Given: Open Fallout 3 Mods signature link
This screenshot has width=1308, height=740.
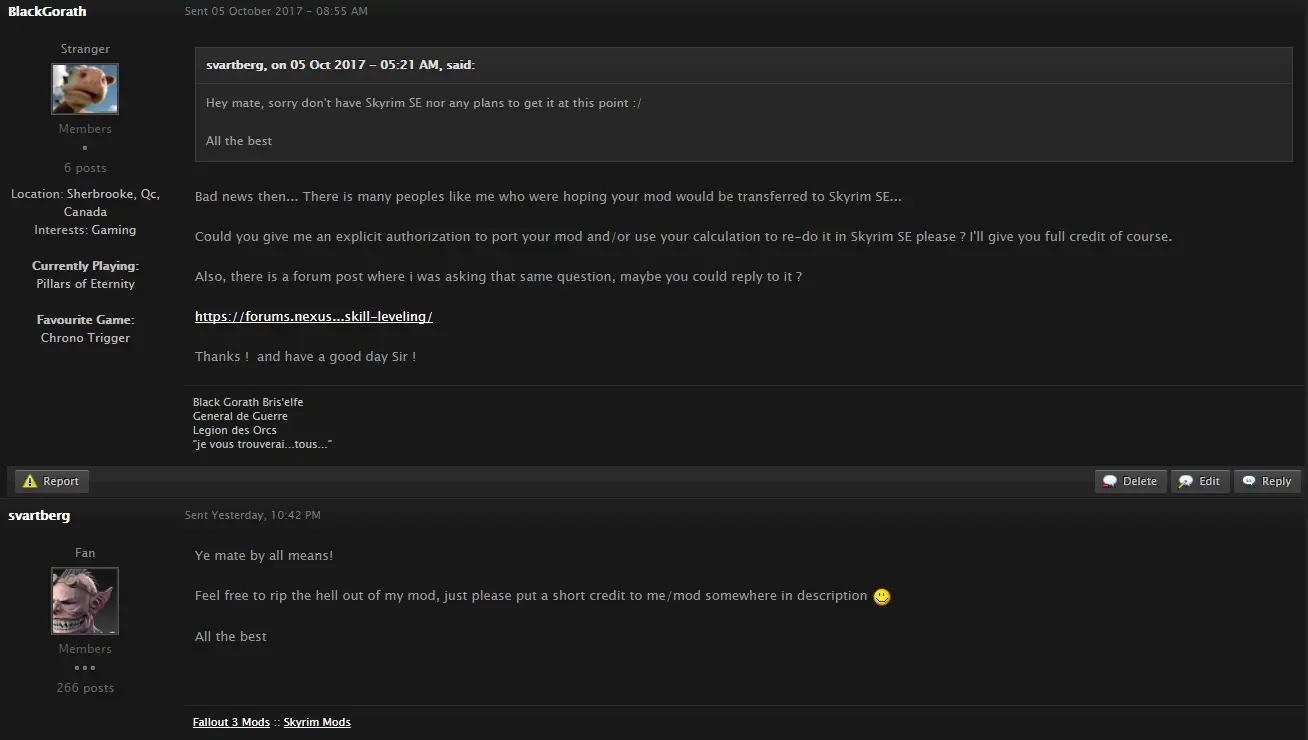Looking at the screenshot, I should point(231,722).
